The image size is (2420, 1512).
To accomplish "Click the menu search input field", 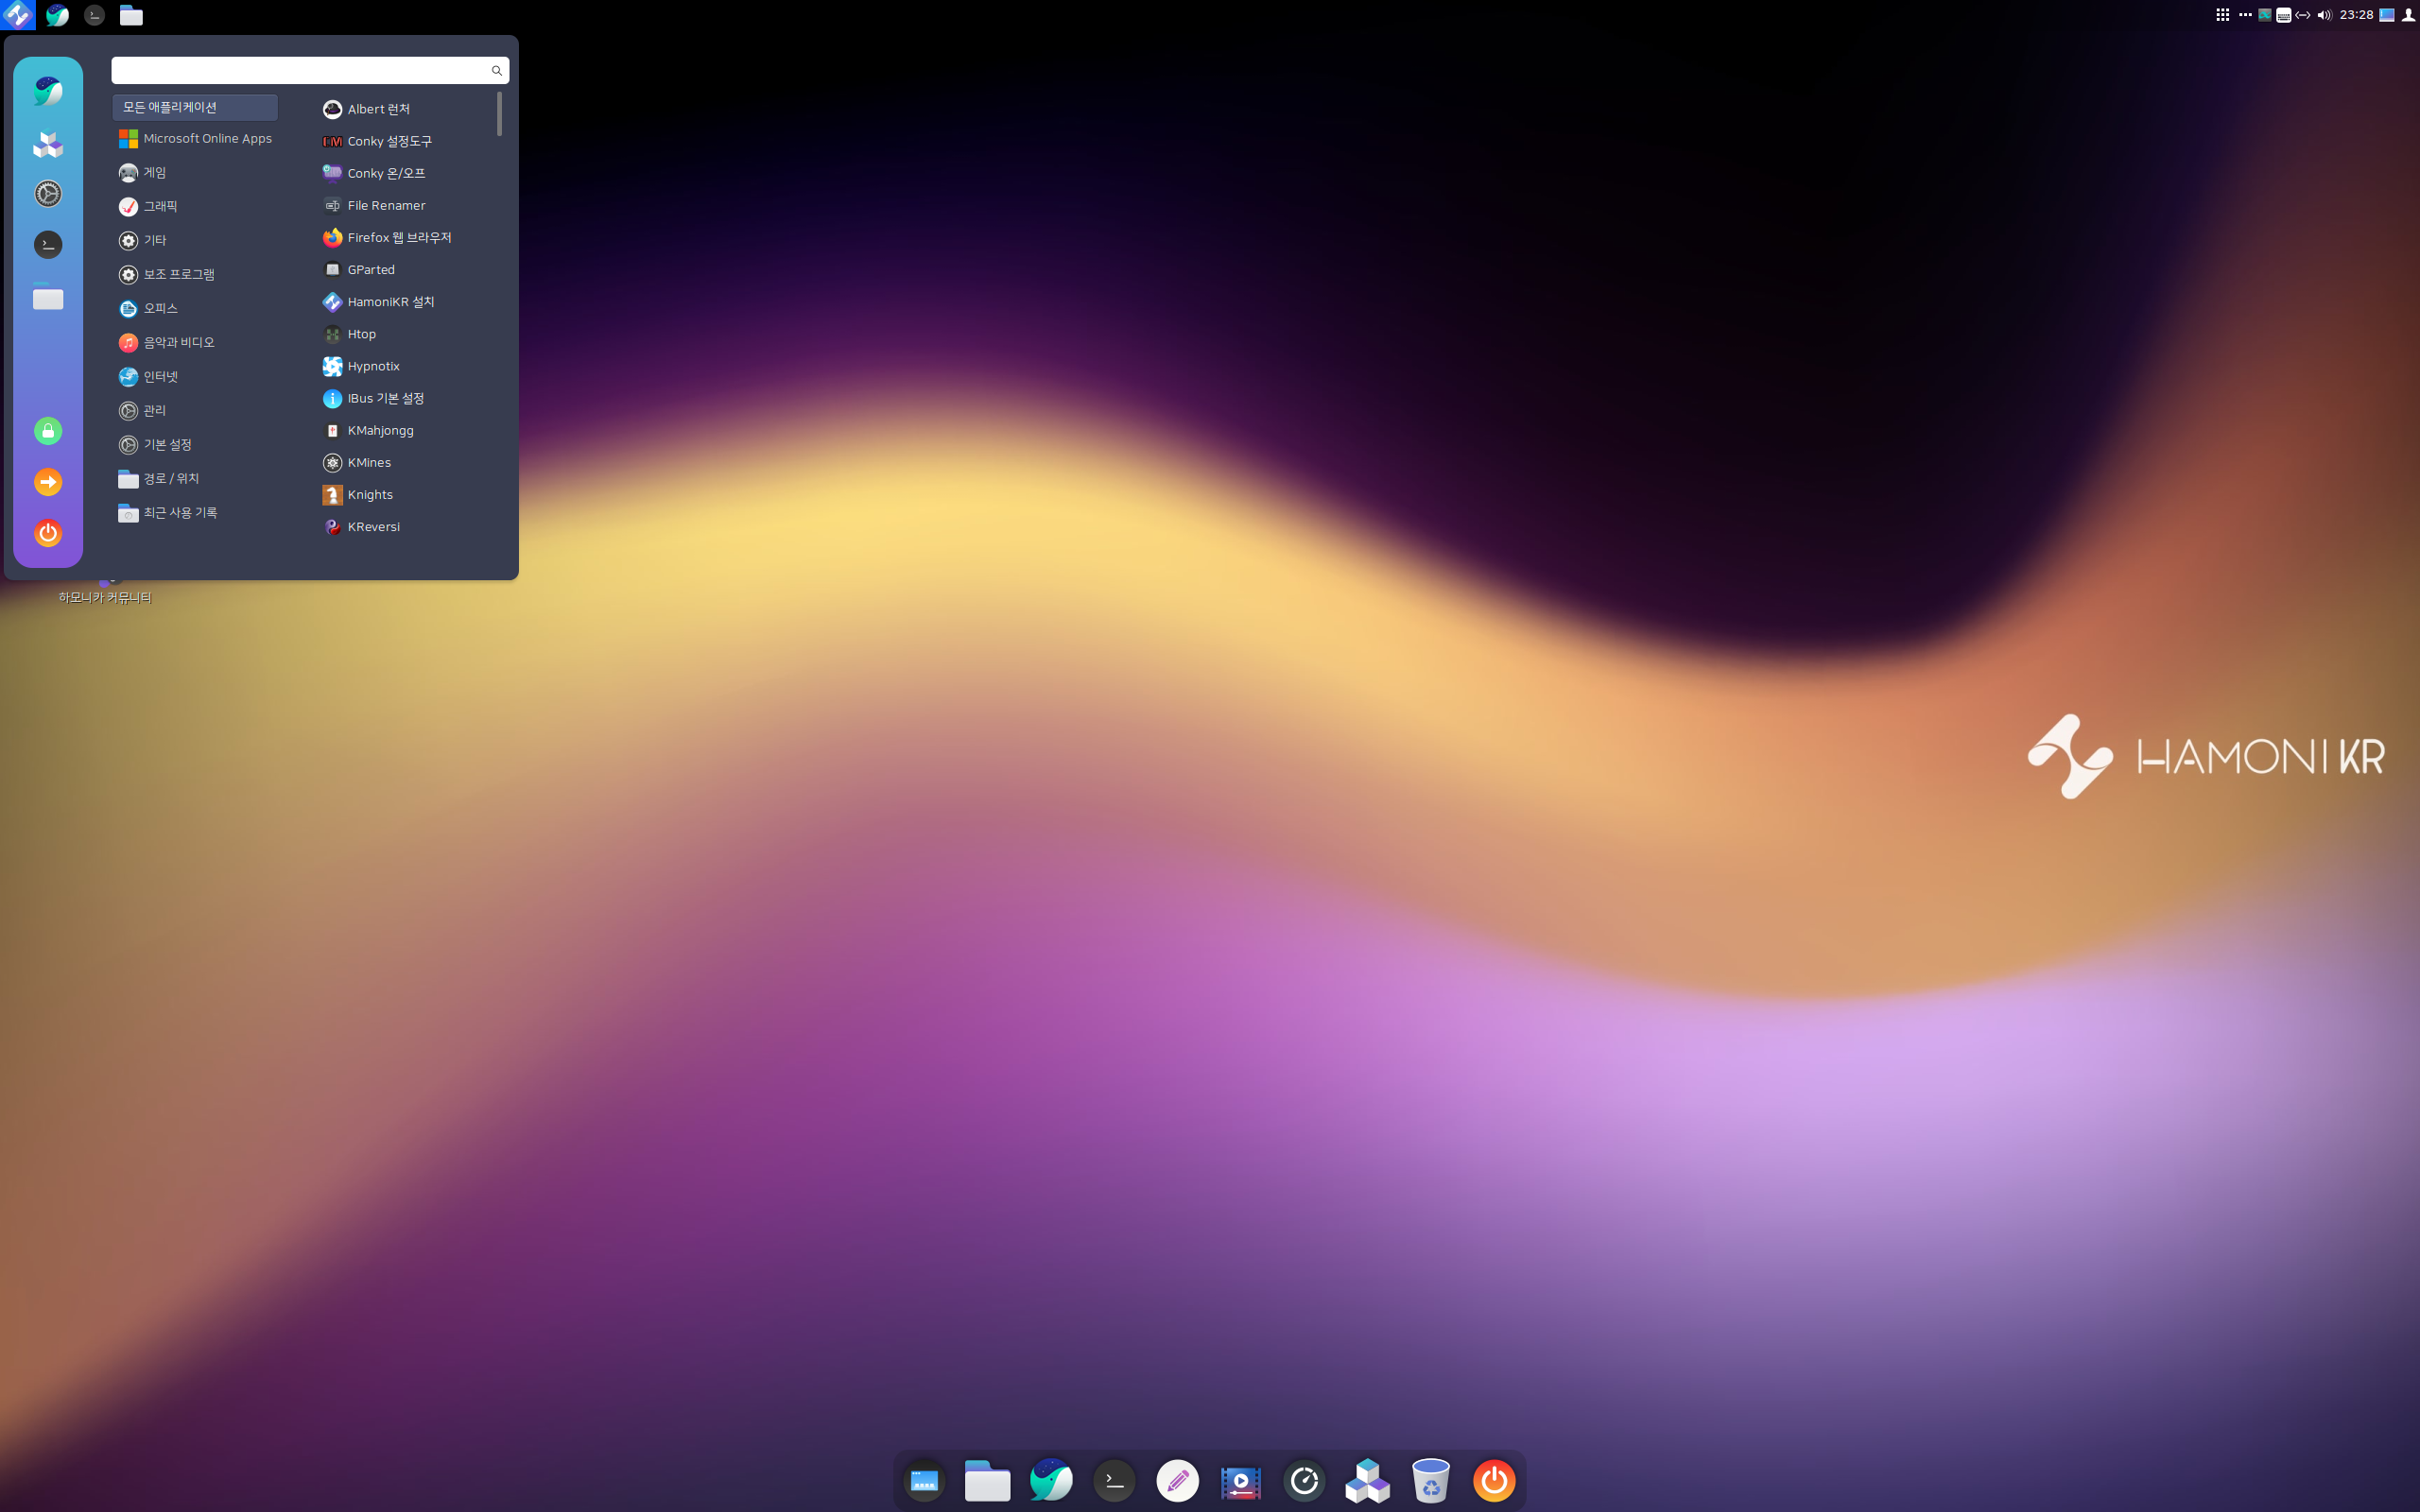I will click(x=310, y=70).
